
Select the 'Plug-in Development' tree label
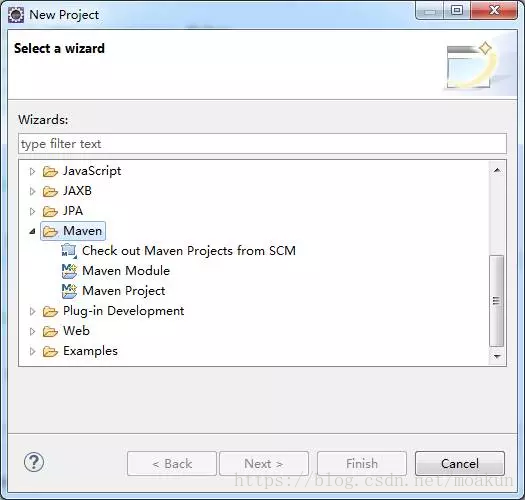click(x=124, y=311)
